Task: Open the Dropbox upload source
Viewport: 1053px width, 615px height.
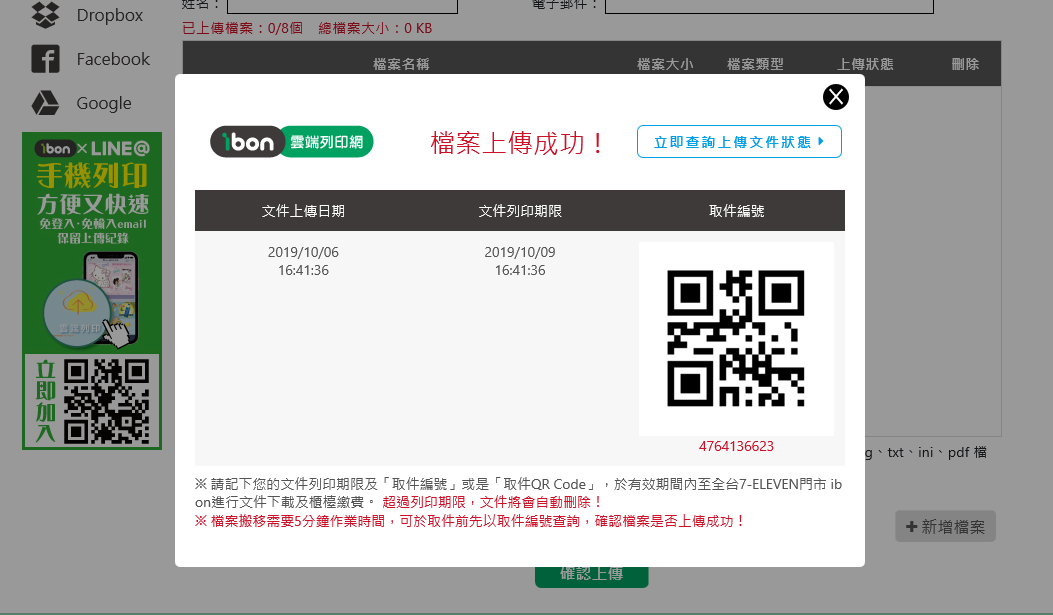Action: tap(109, 15)
